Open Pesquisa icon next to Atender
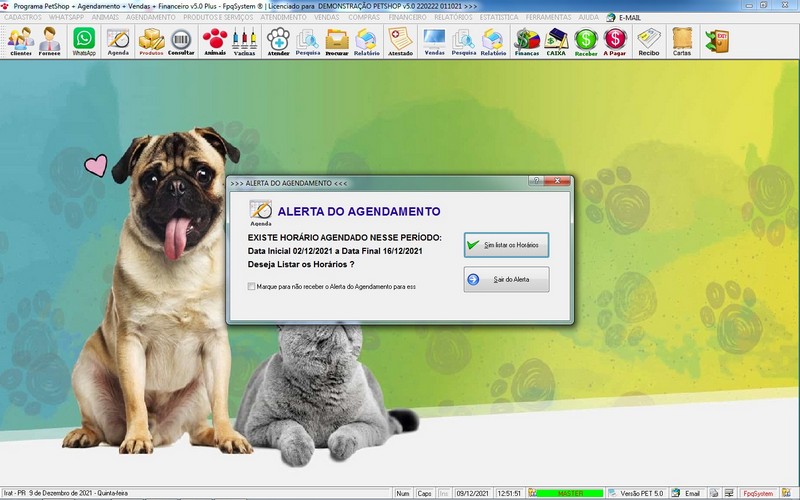This screenshot has width=800, height=500. 308,41
